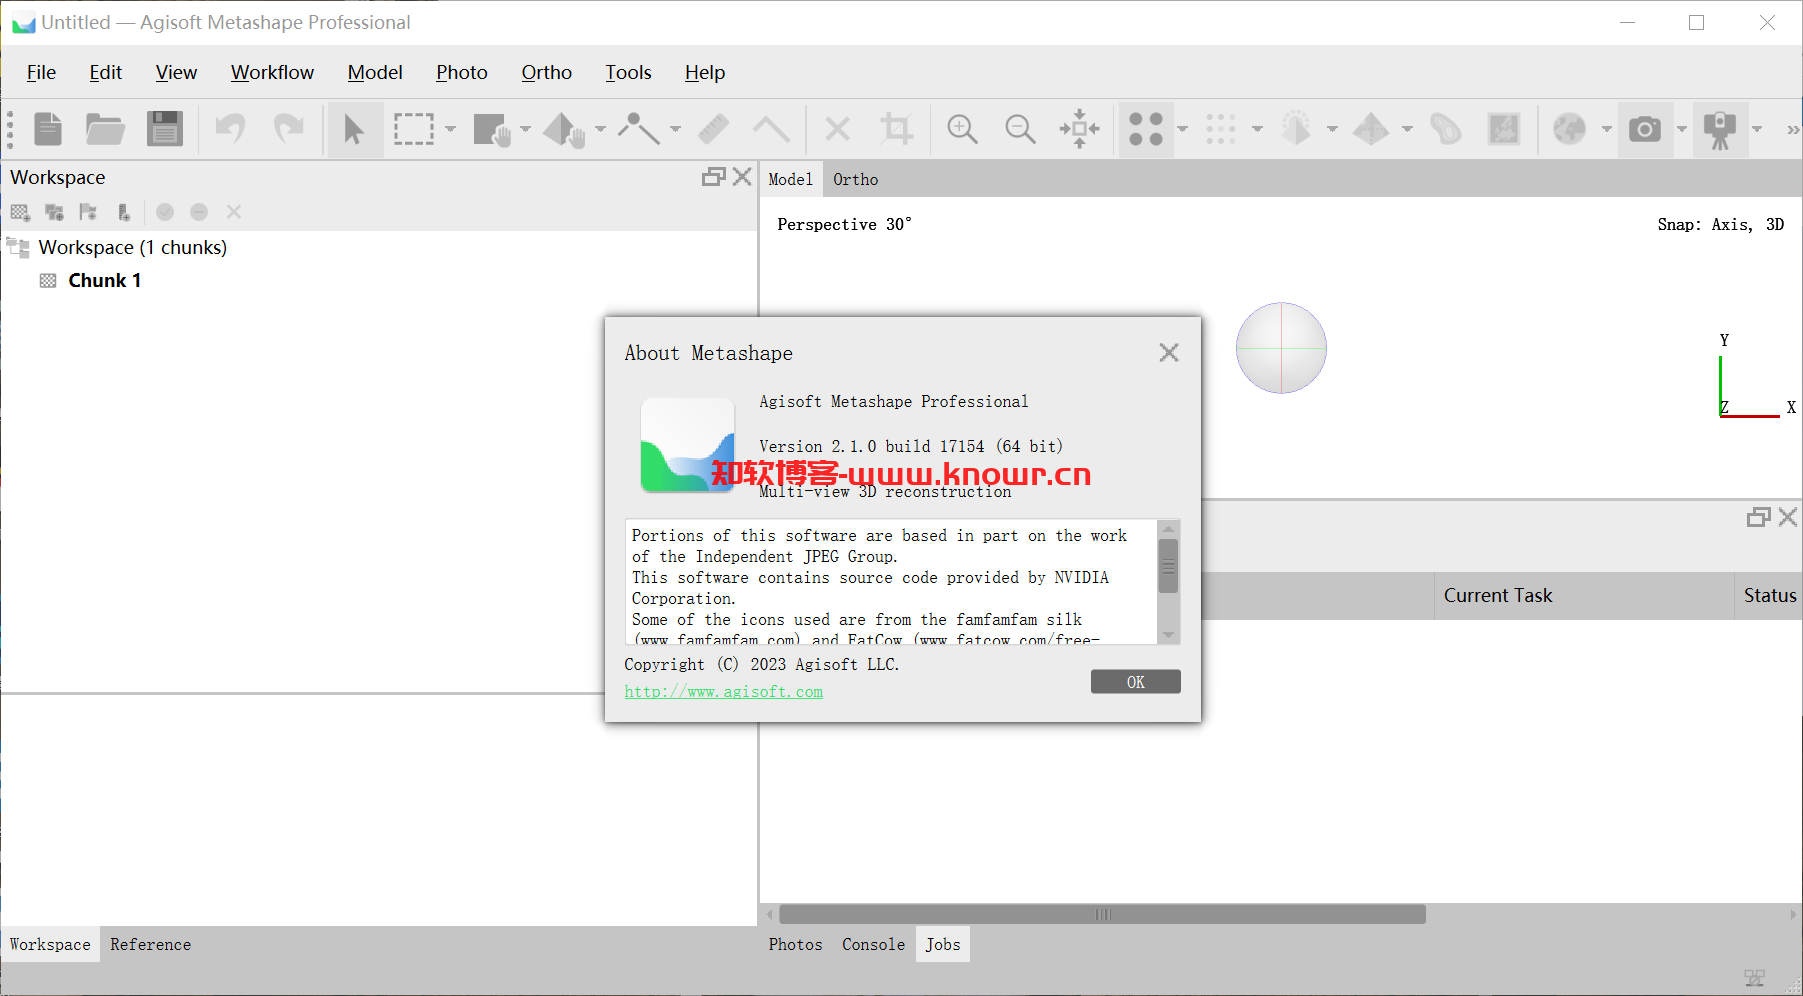
Task: Click the Open project folder icon
Action: coord(105,129)
